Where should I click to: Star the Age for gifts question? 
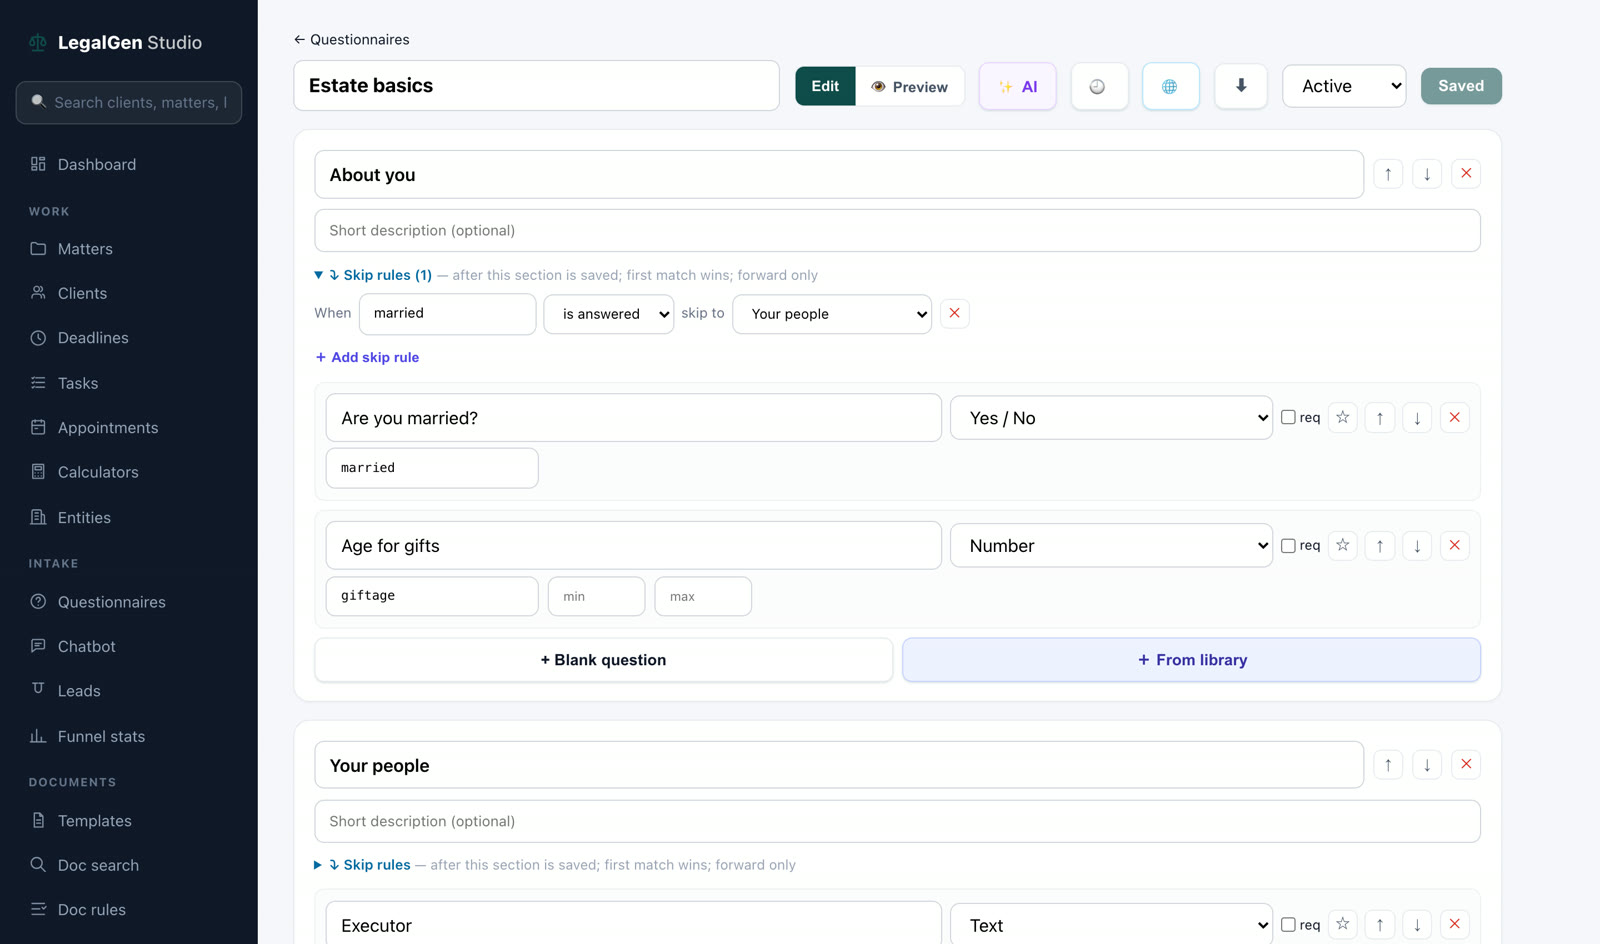1343,545
